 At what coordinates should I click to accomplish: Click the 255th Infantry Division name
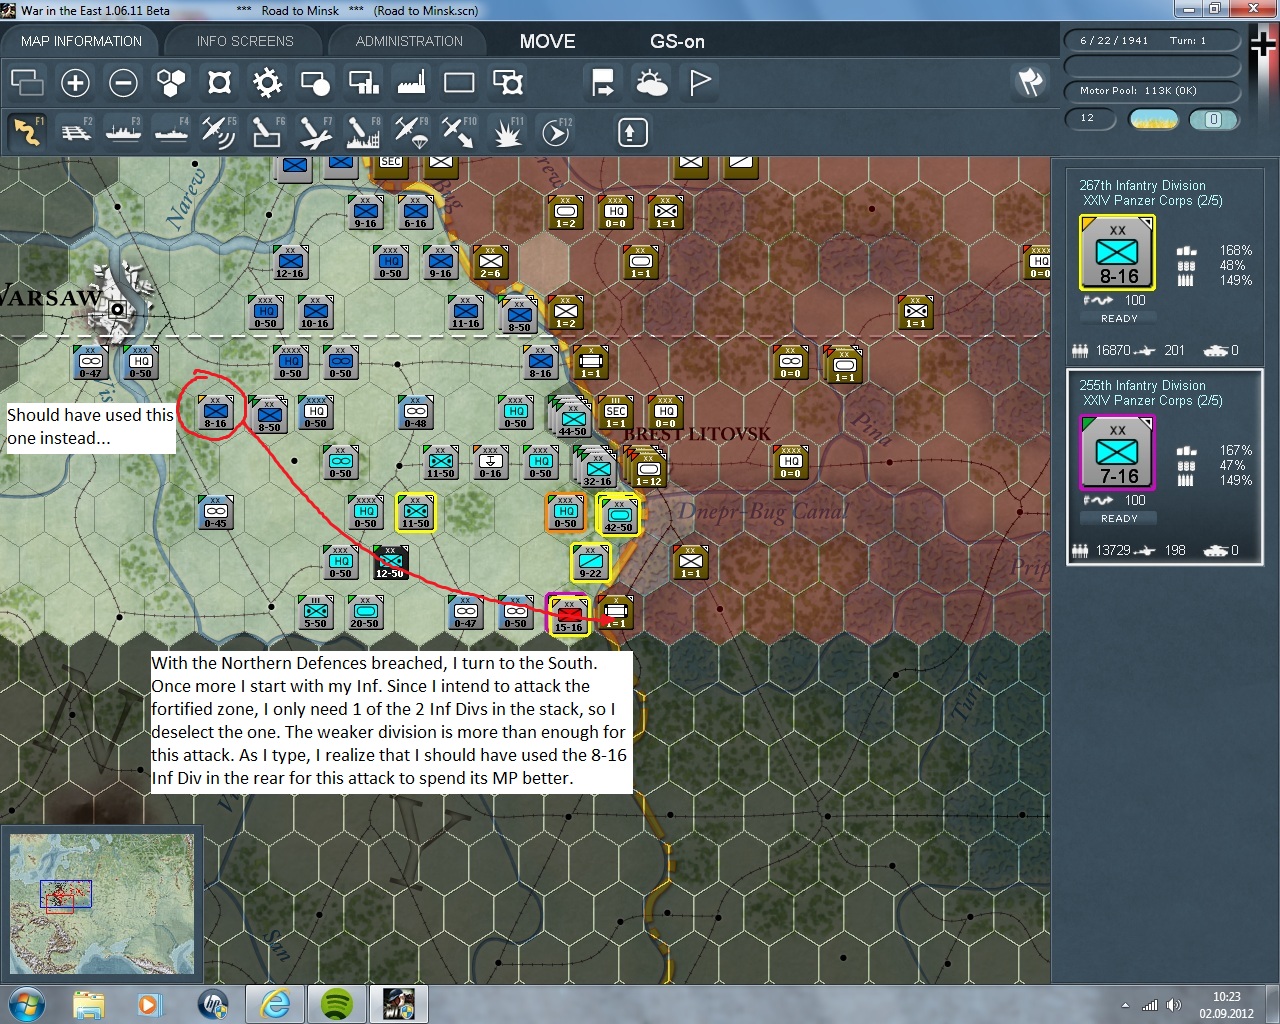[1142, 386]
